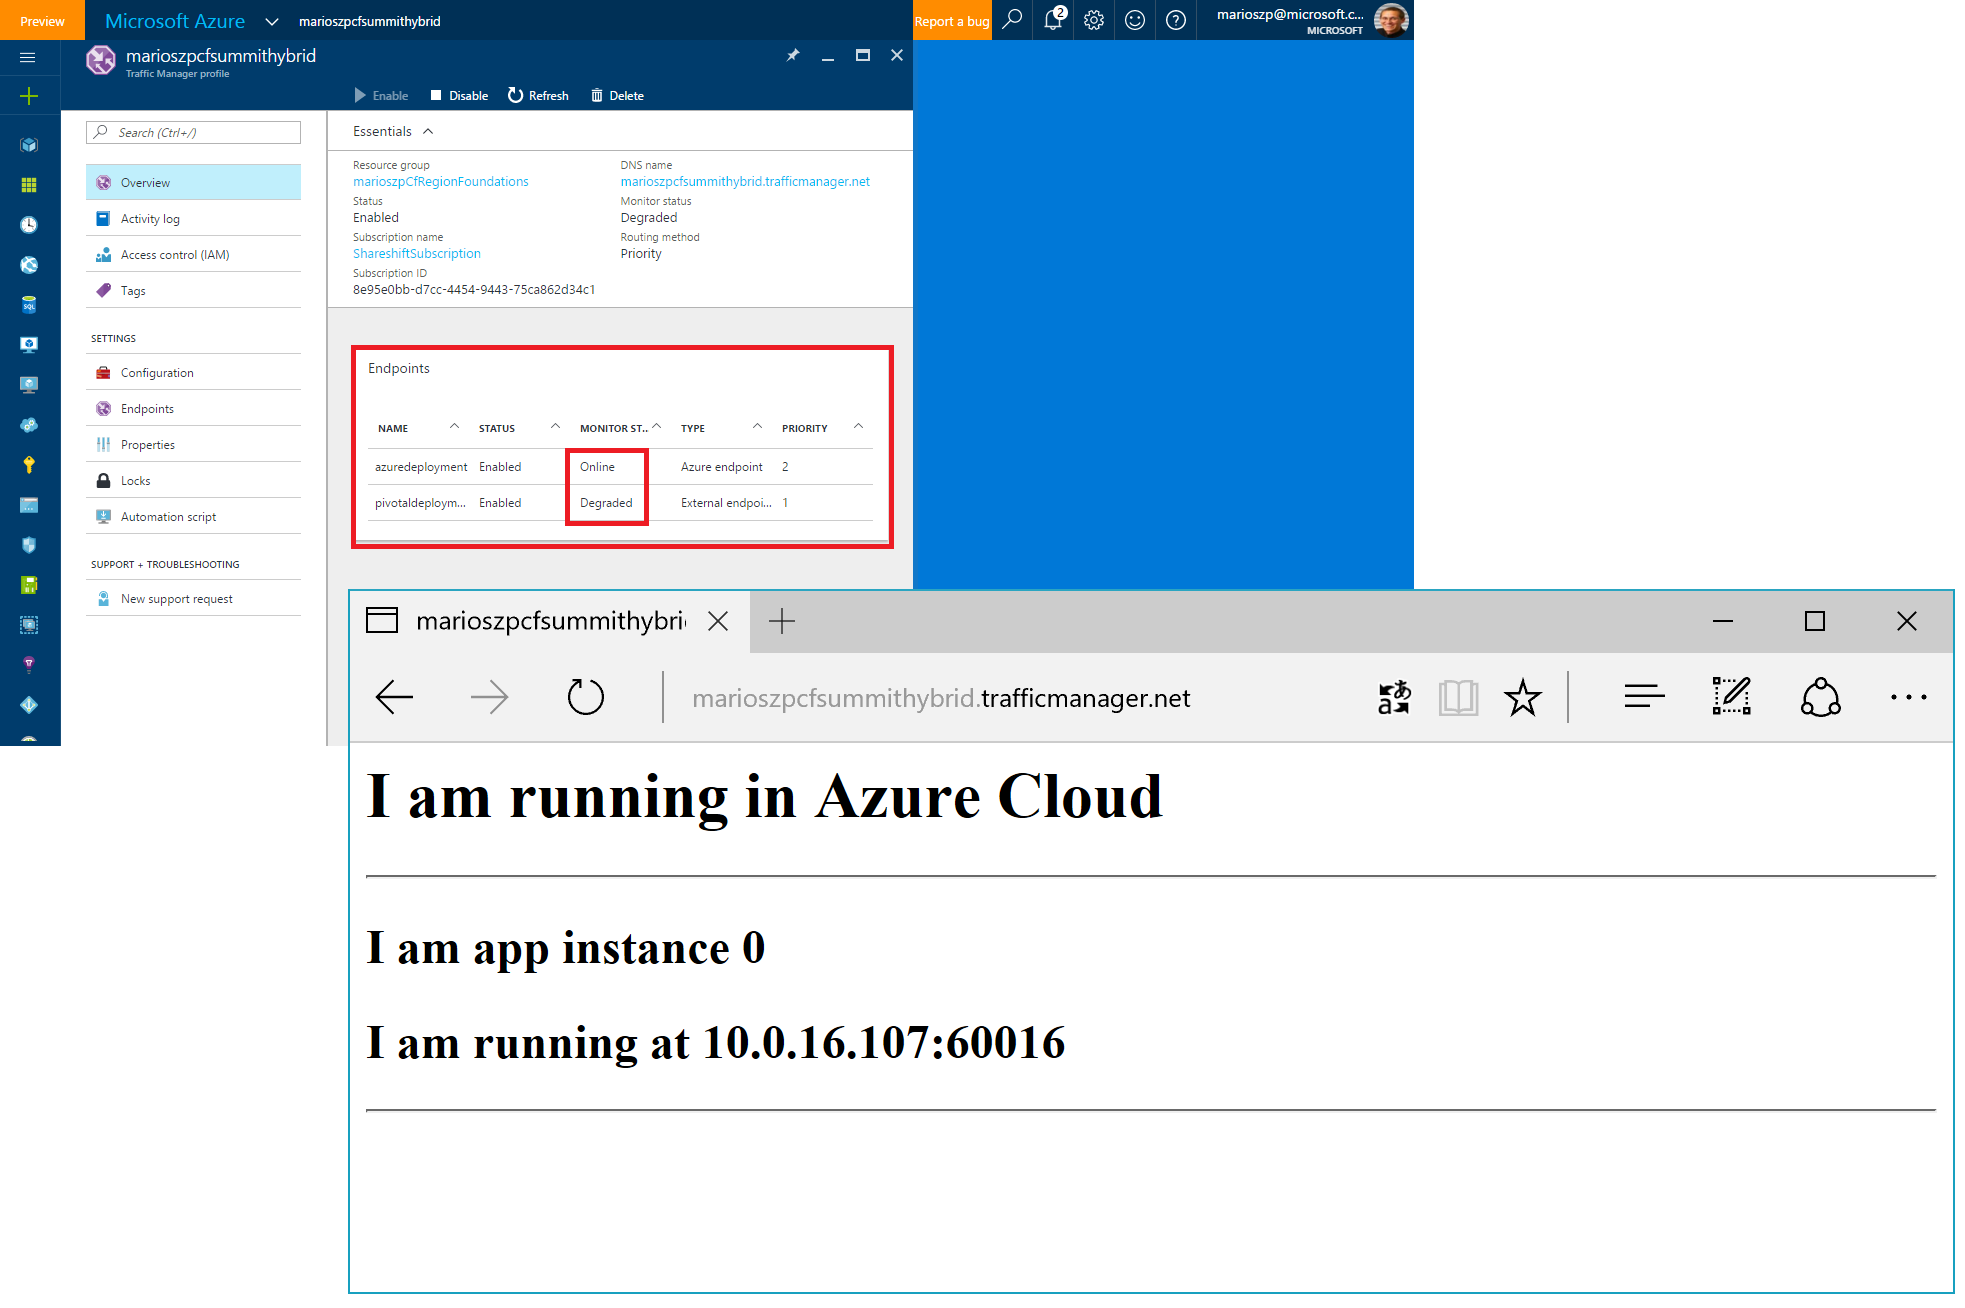Image resolution: width=1965 pixels, height=1308 pixels.
Task: Open the help question mark icon
Action: 1176,20
